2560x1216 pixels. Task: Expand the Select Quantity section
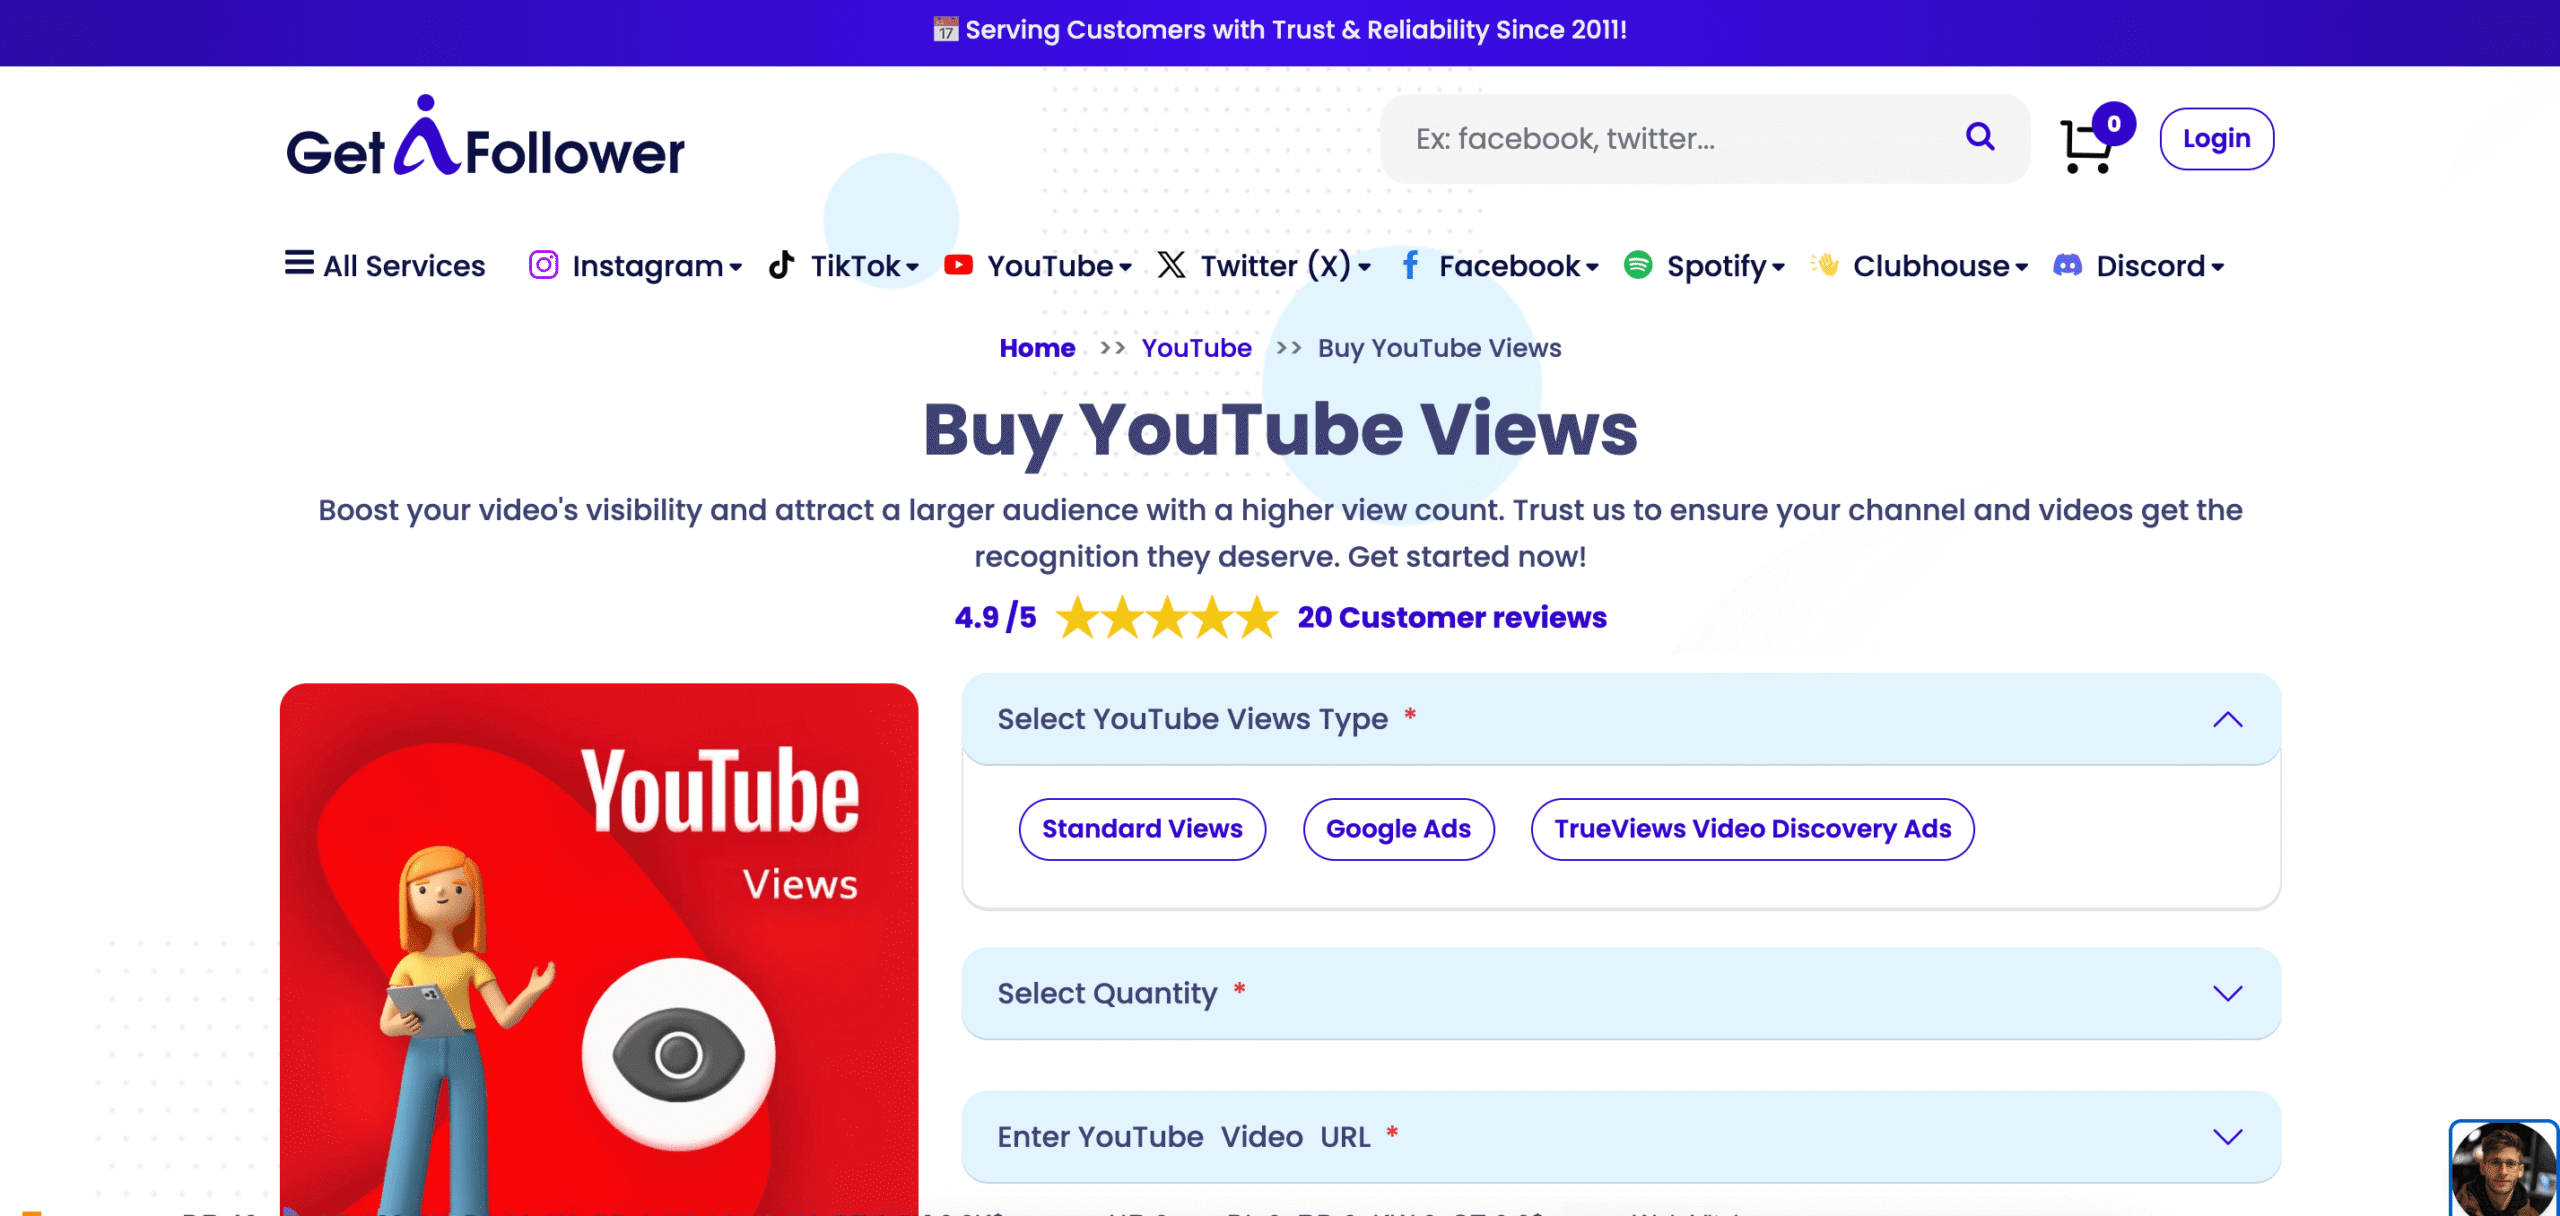click(x=1621, y=993)
